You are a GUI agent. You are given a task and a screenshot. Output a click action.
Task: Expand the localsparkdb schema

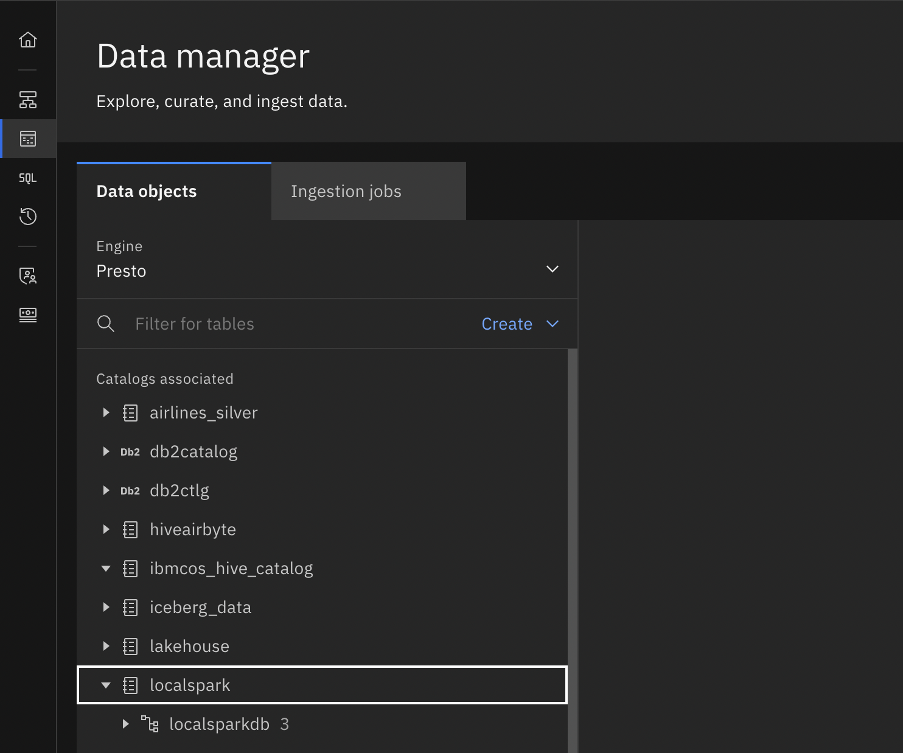click(125, 723)
